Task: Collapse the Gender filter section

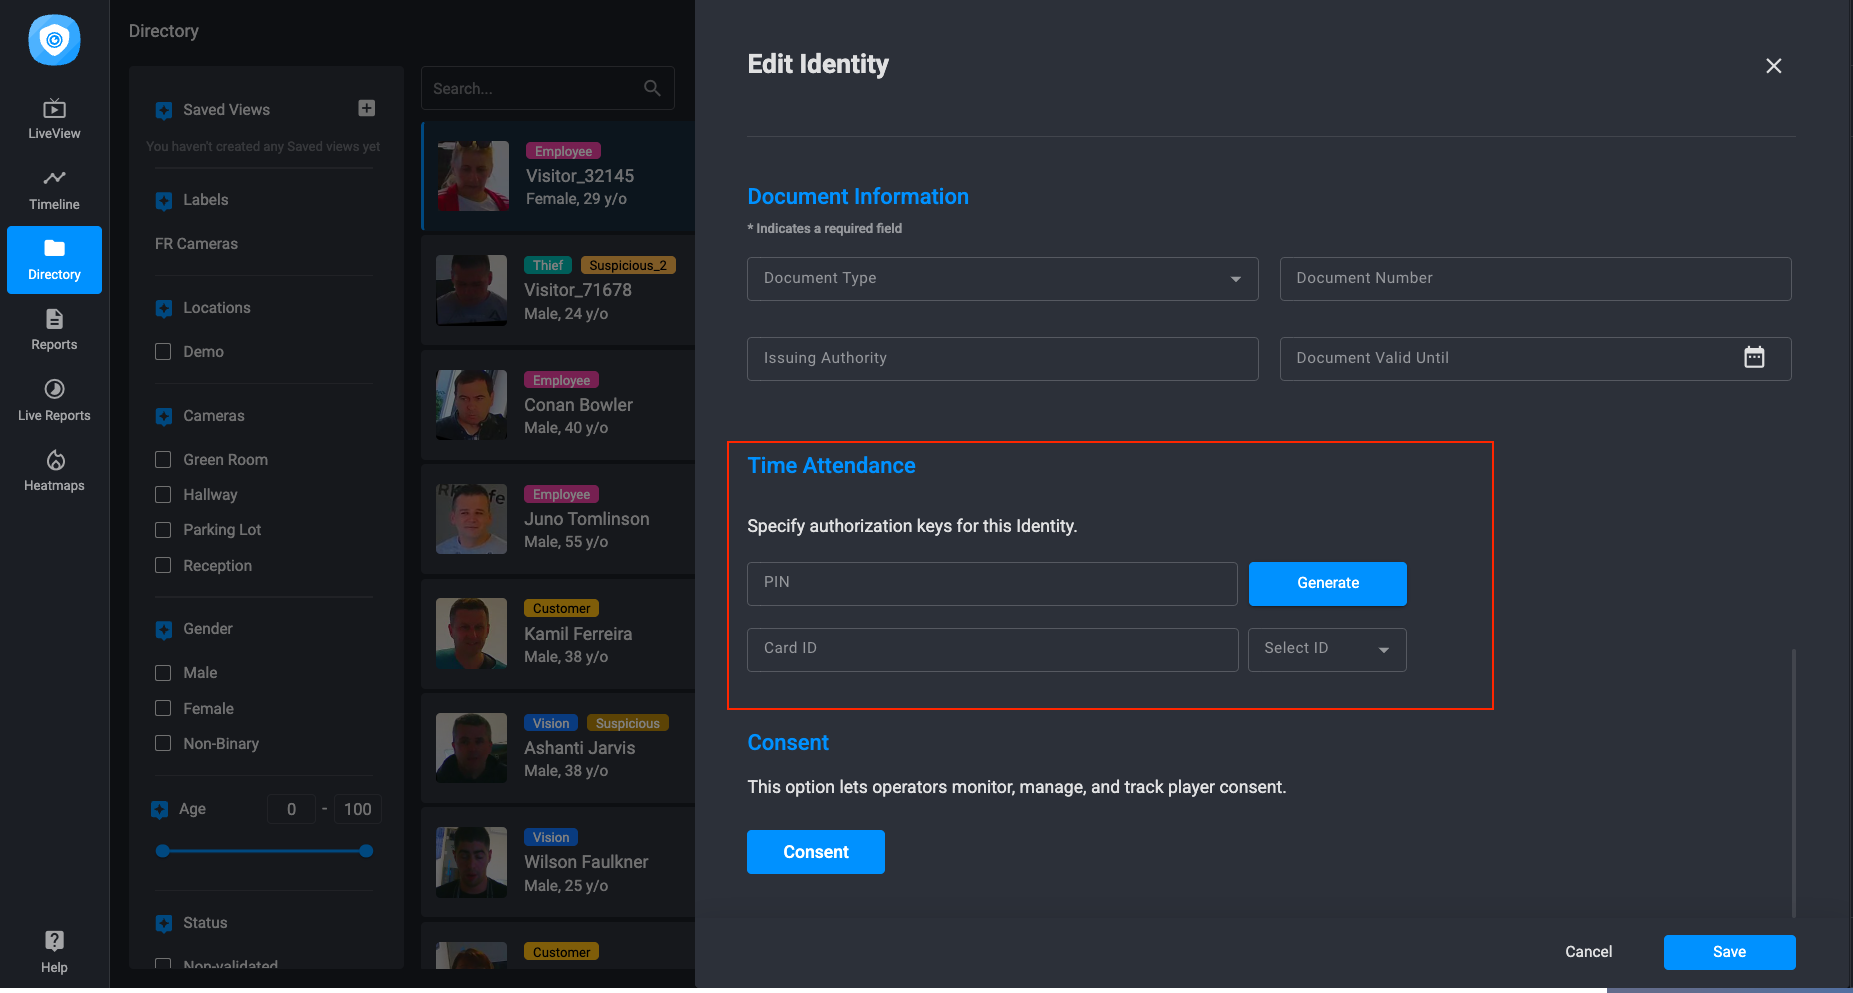Action: pos(164,630)
